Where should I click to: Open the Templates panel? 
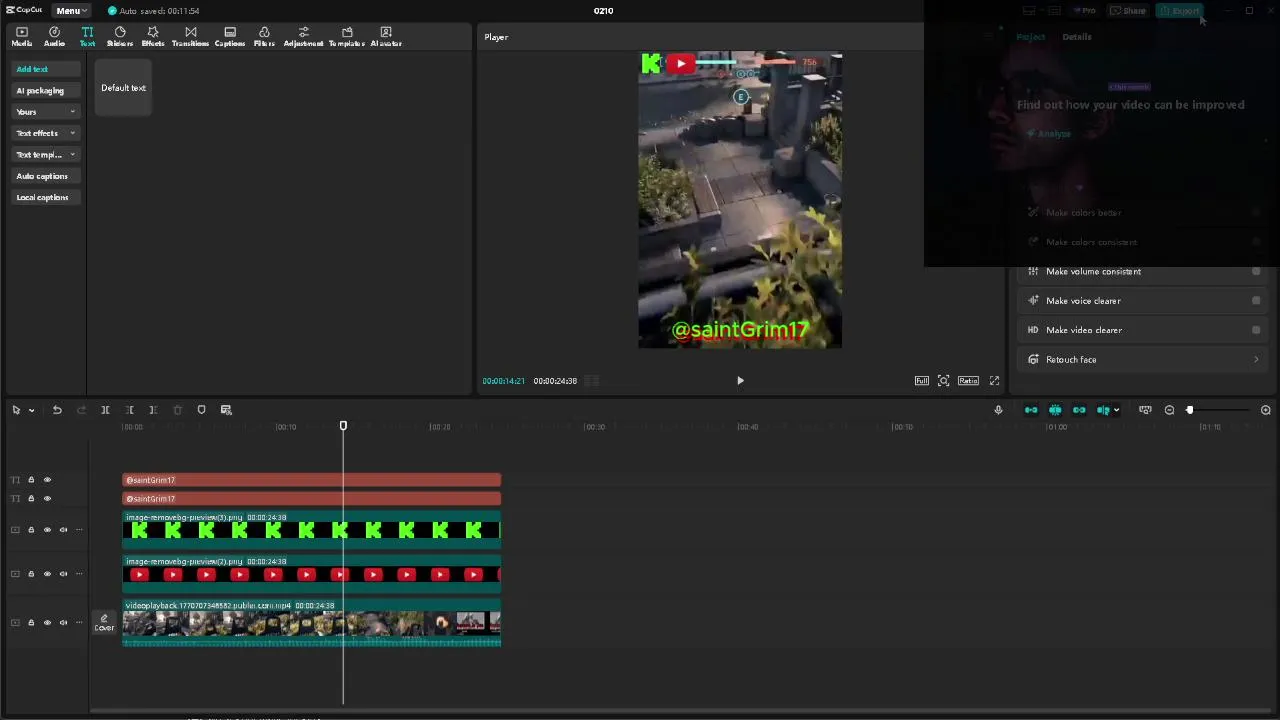click(347, 37)
